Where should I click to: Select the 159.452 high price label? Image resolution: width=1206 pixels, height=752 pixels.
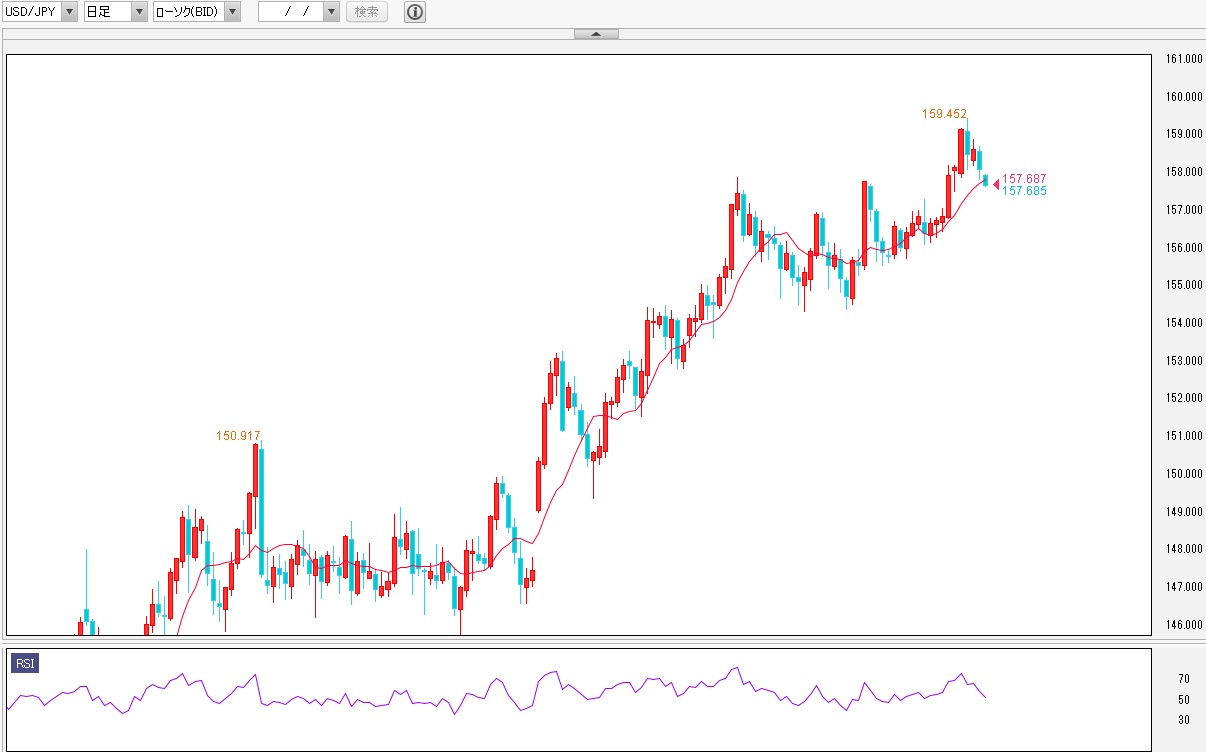tap(944, 114)
